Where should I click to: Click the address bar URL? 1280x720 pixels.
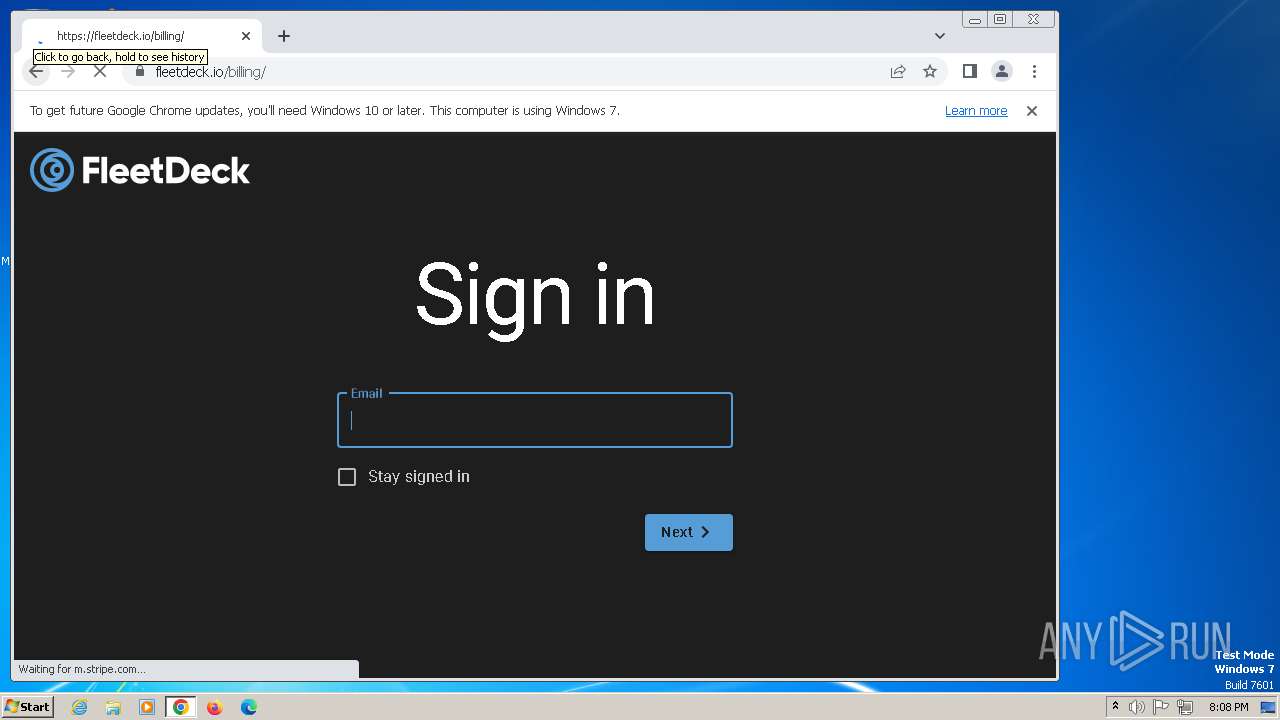click(x=211, y=72)
